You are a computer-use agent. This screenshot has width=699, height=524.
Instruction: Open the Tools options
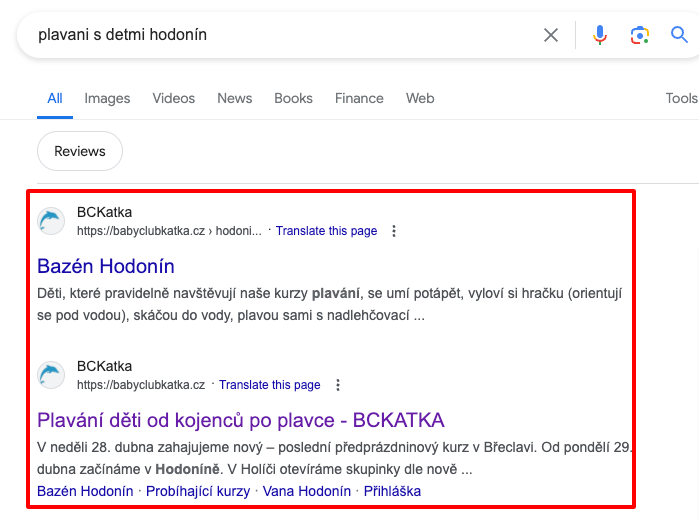tap(681, 98)
